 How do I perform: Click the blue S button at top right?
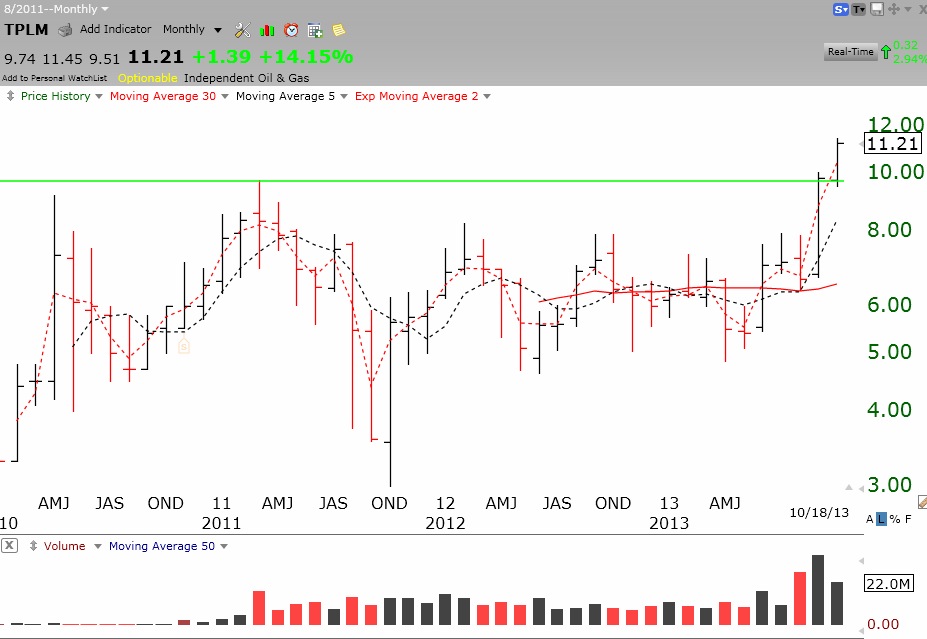click(841, 9)
